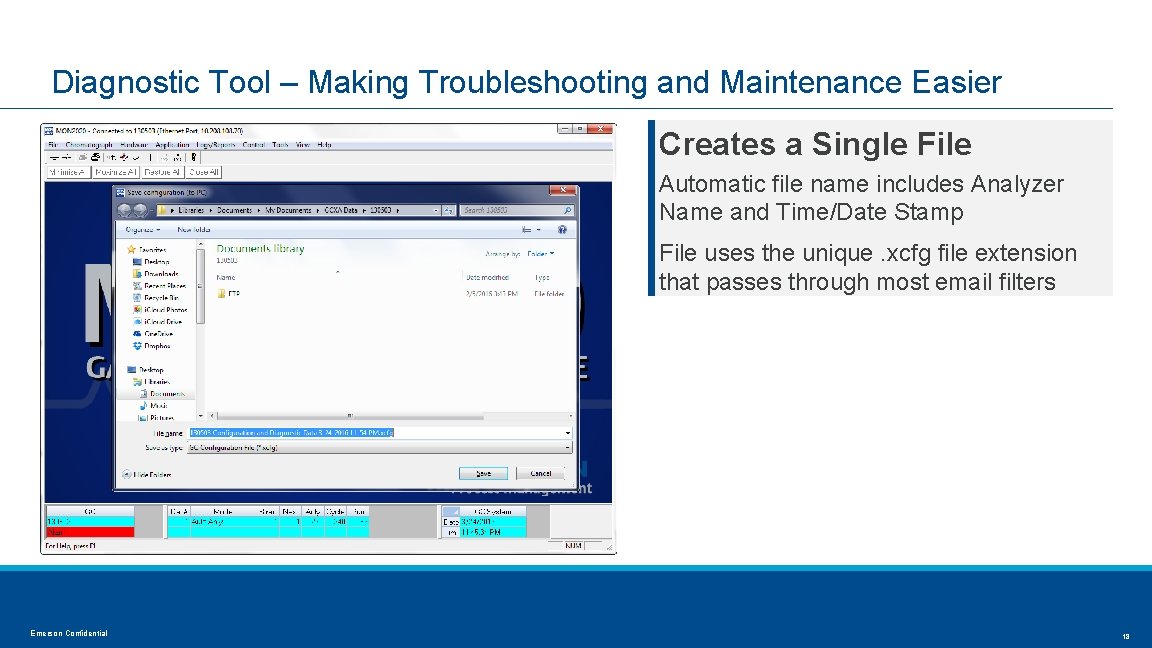Viewport: 1152px width, 648px height.
Task: Click the refresh icon beside the address bar
Action: (x=449, y=210)
